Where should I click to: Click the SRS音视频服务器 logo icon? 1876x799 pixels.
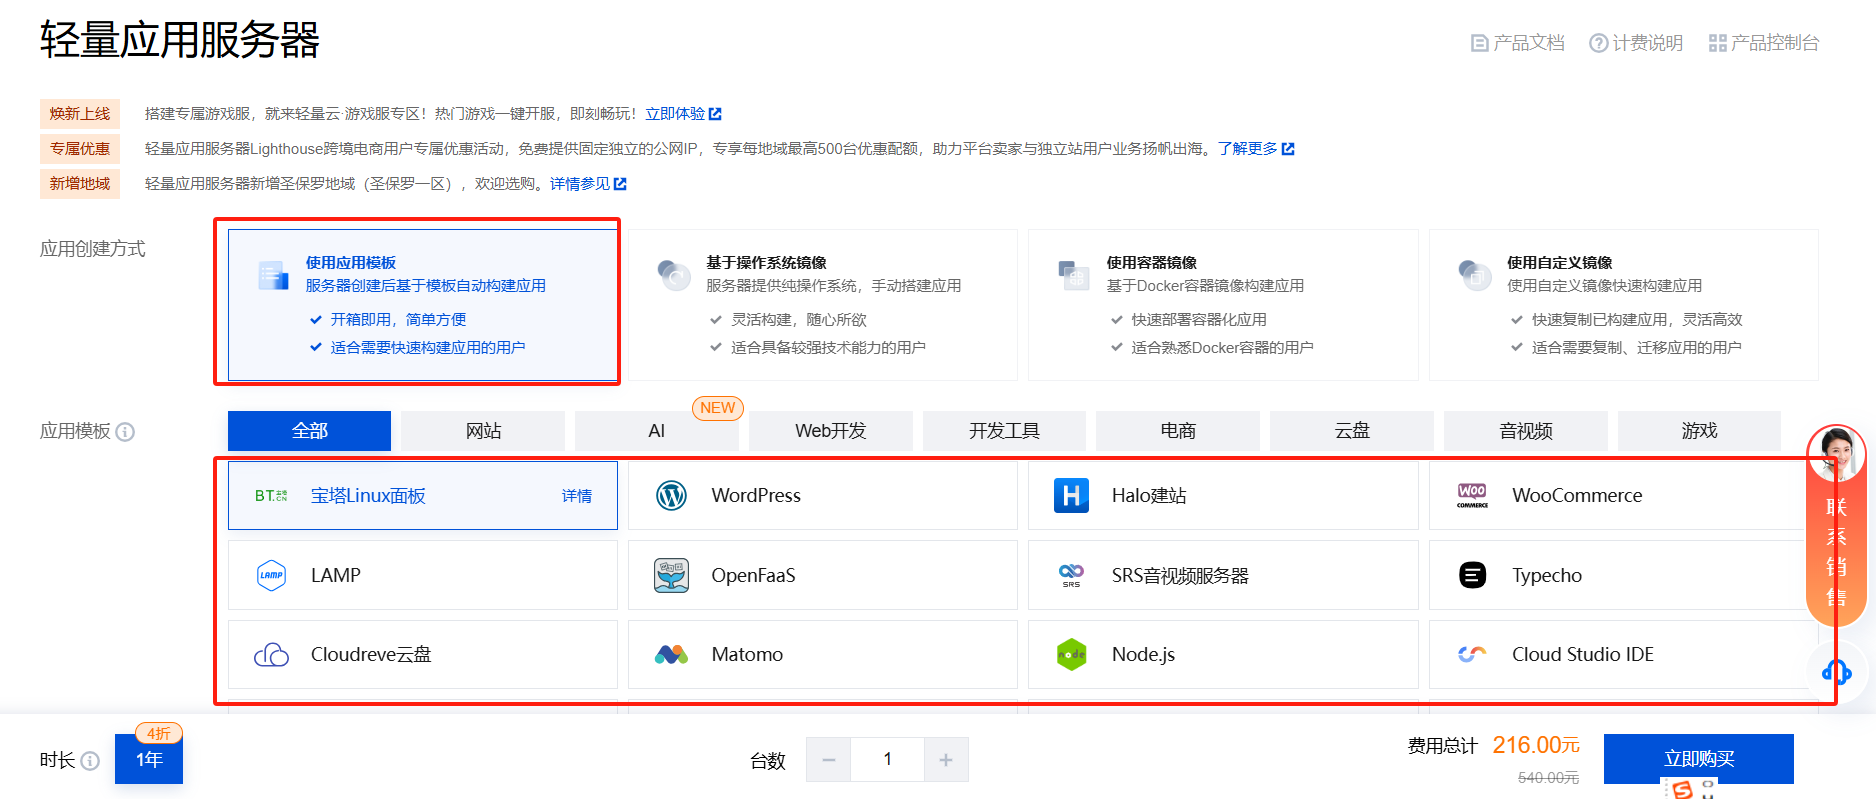point(1071,575)
